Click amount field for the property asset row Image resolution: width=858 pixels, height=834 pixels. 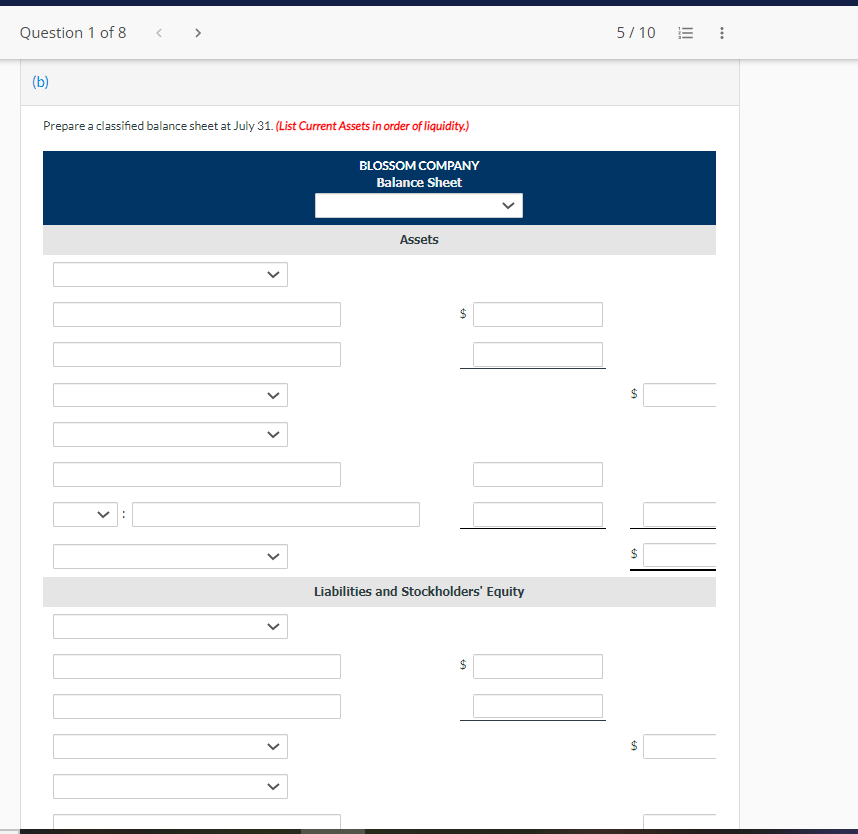pos(538,474)
